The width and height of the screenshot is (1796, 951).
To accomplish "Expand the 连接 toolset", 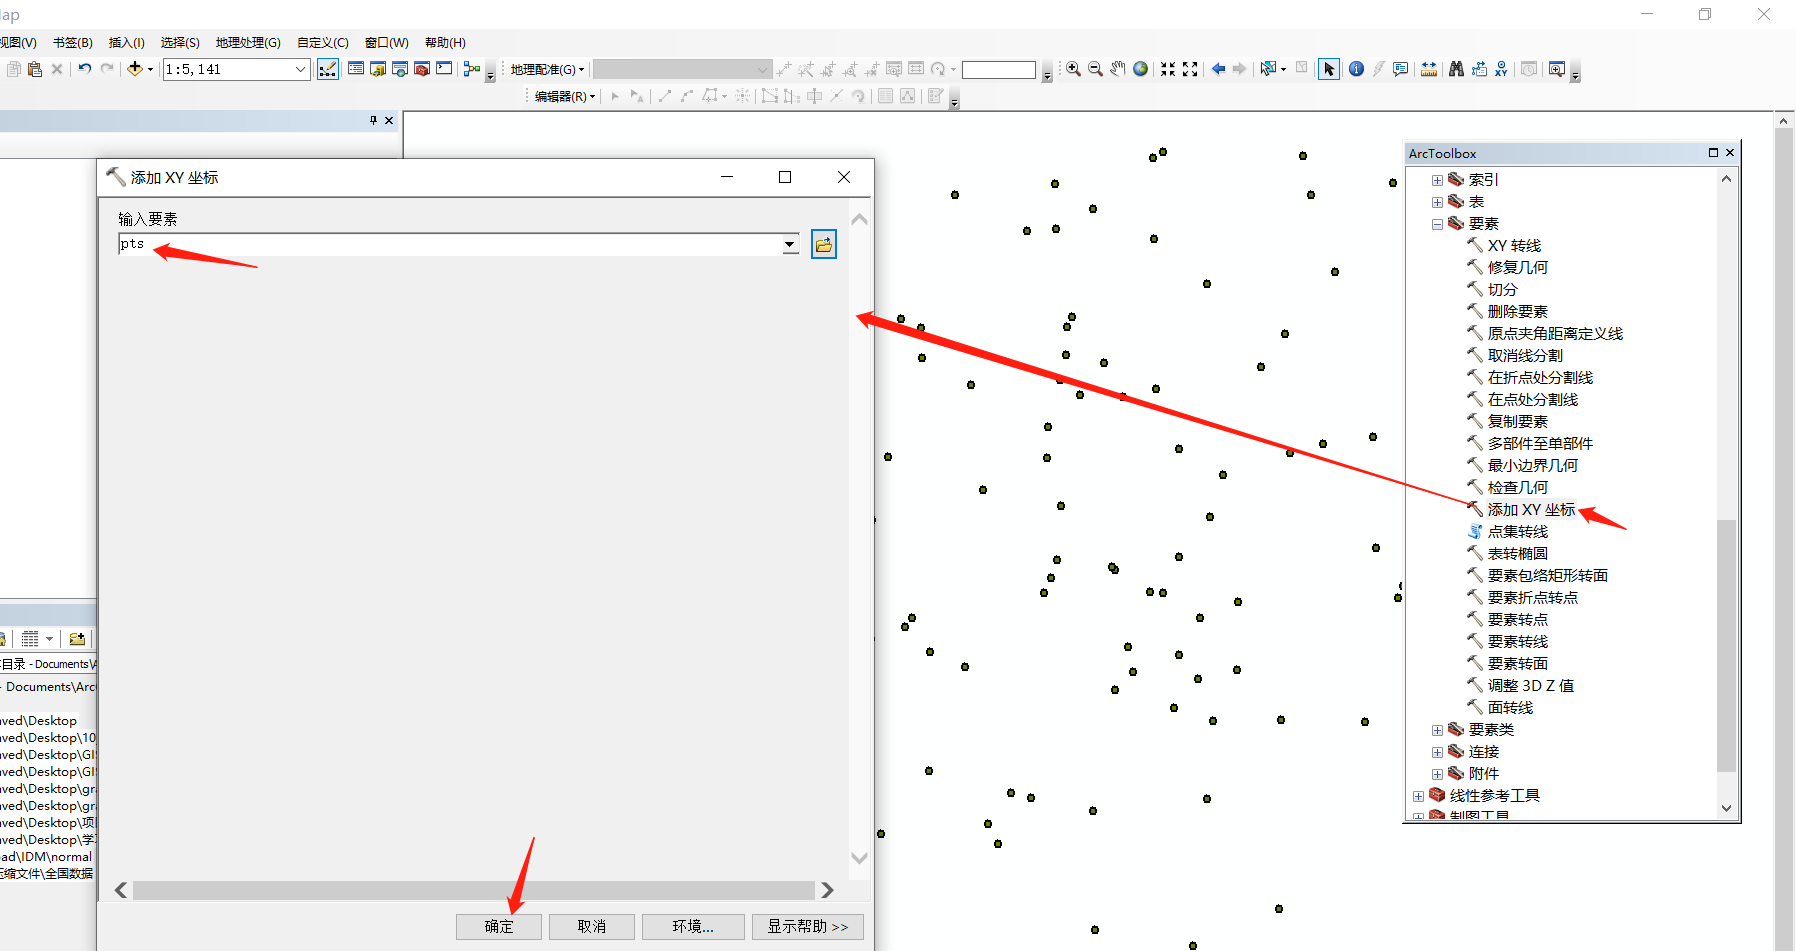I will coord(1437,752).
